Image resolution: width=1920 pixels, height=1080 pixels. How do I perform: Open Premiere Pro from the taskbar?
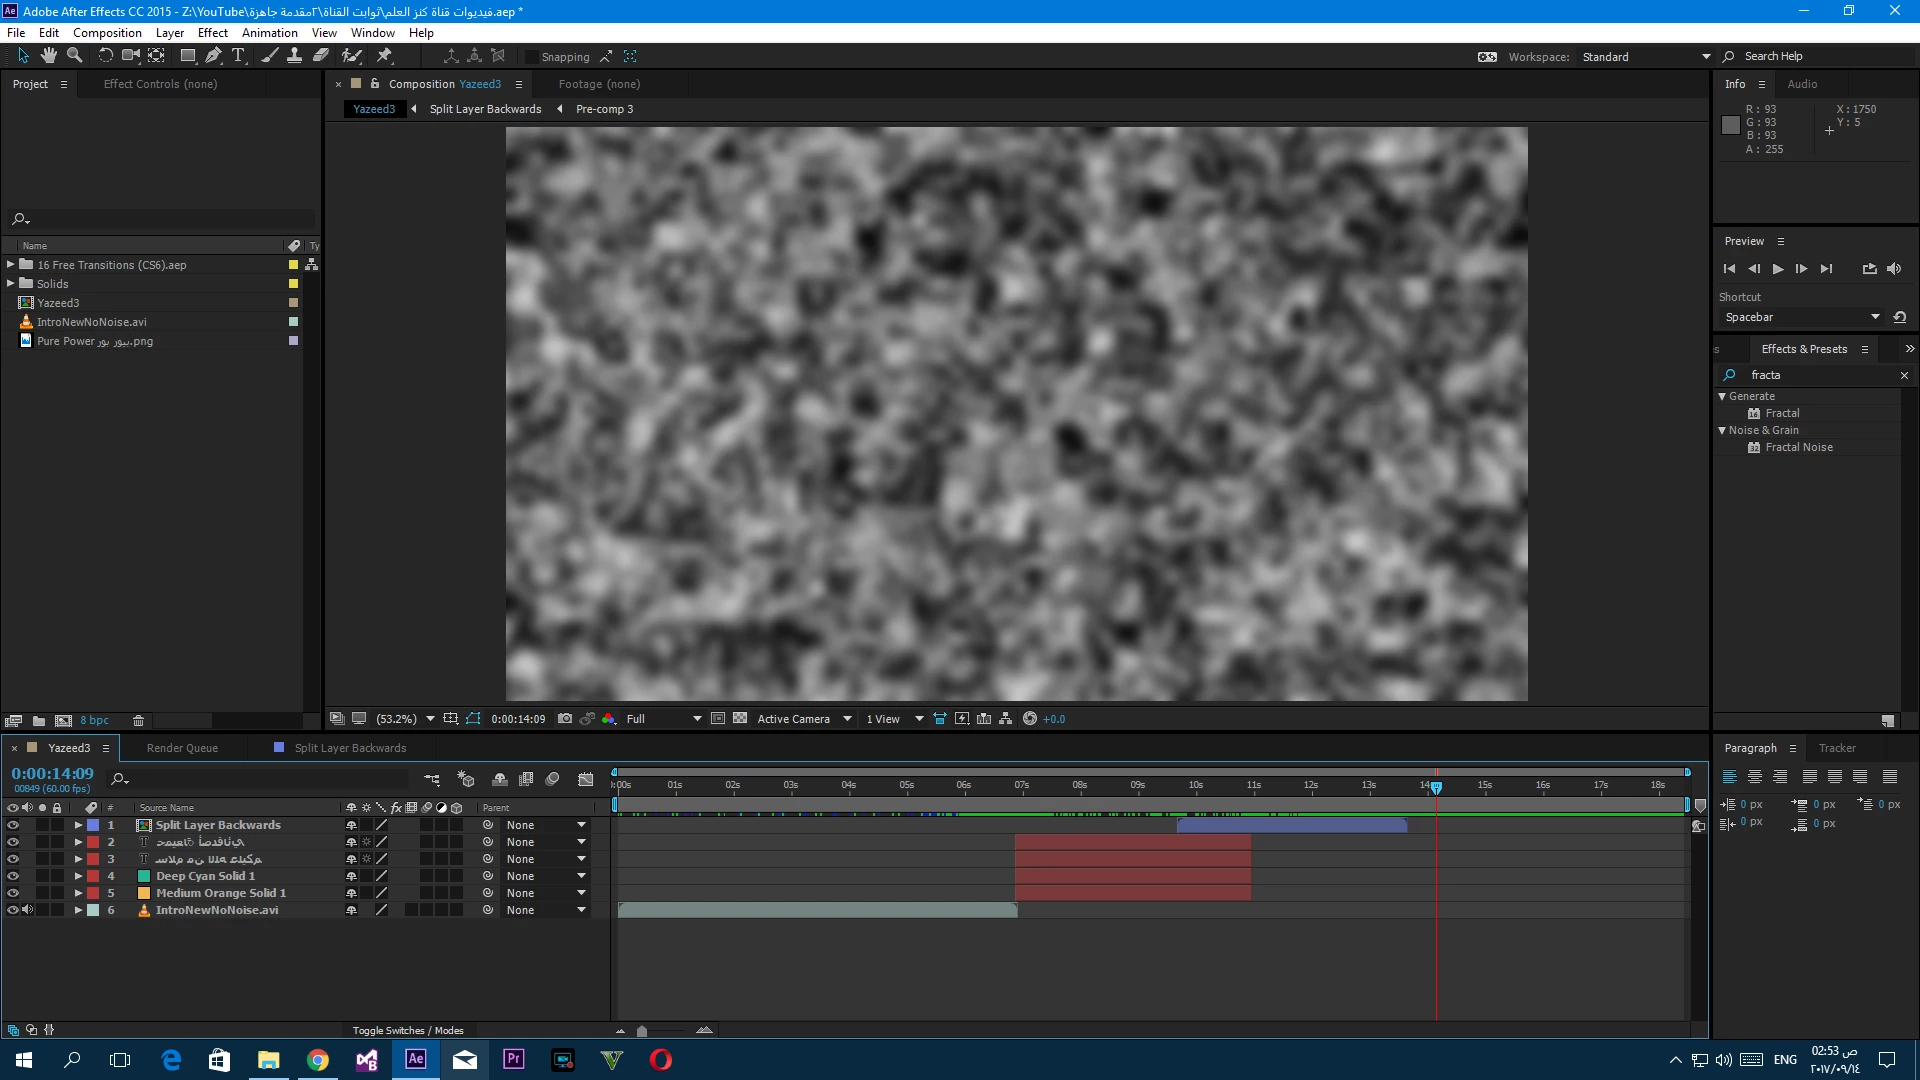(x=513, y=1059)
